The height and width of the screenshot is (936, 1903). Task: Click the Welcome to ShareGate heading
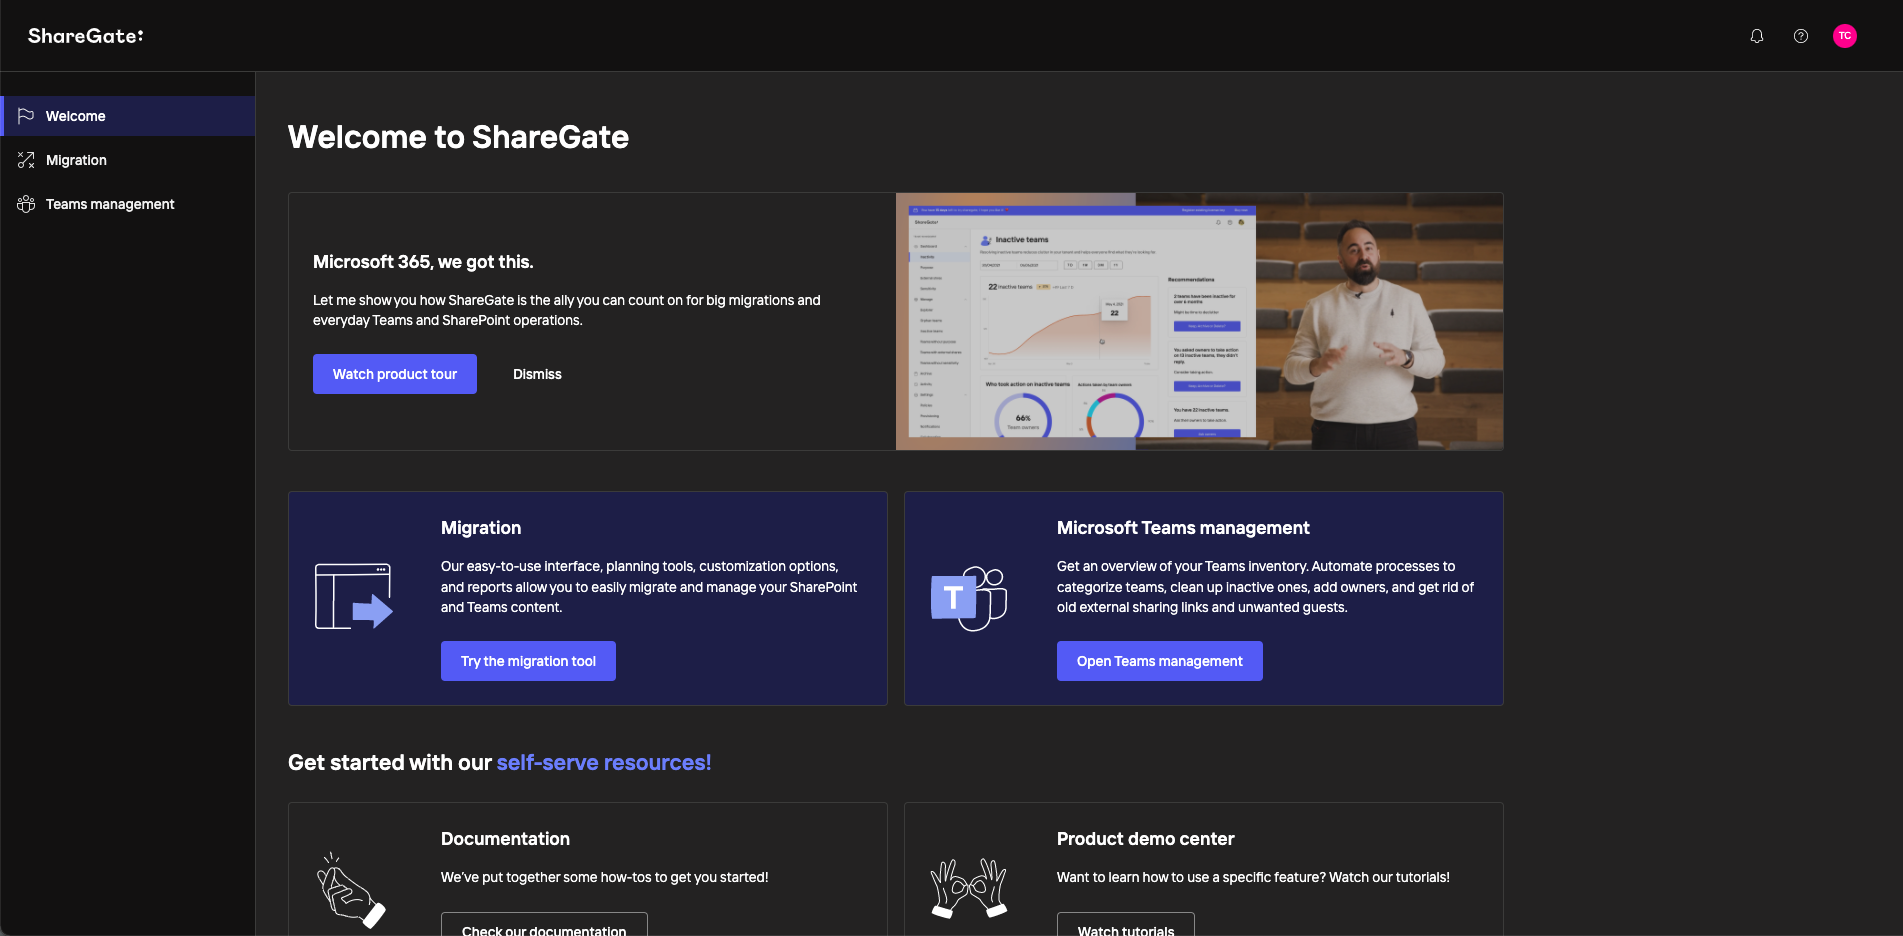click(x=458, y=137)
